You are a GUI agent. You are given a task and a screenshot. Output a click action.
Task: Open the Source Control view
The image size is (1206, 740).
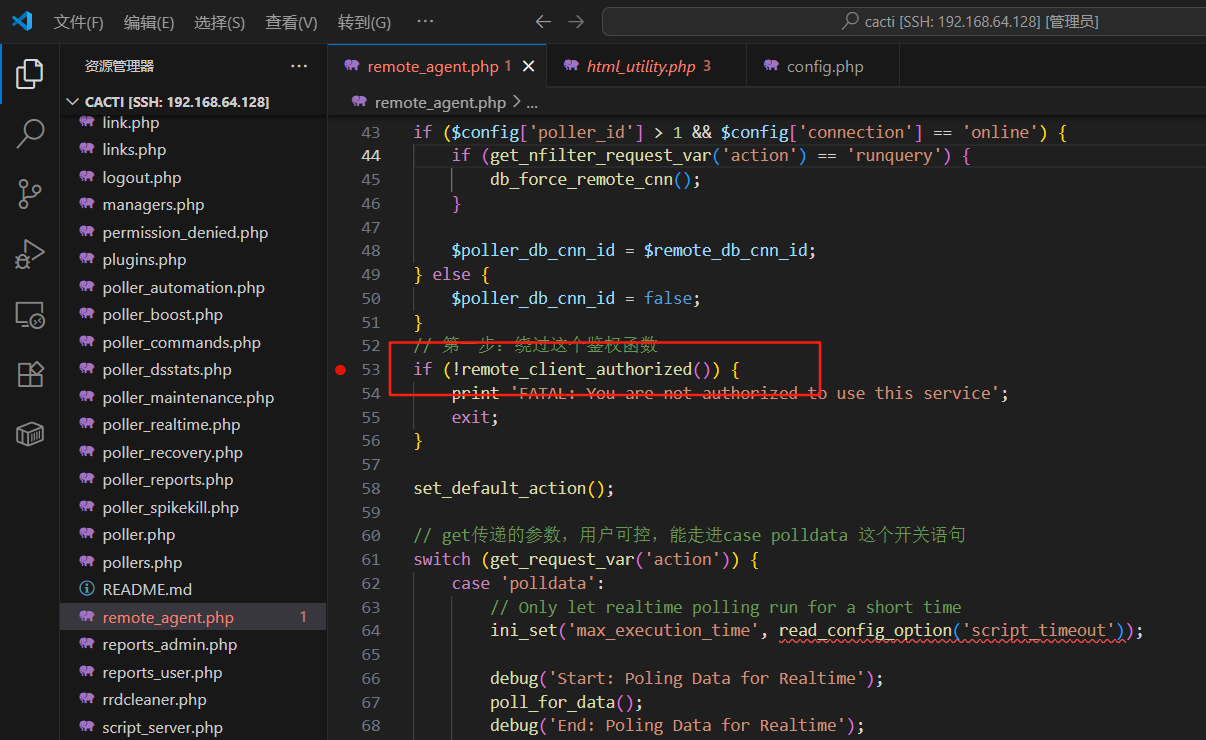(30, 194)
